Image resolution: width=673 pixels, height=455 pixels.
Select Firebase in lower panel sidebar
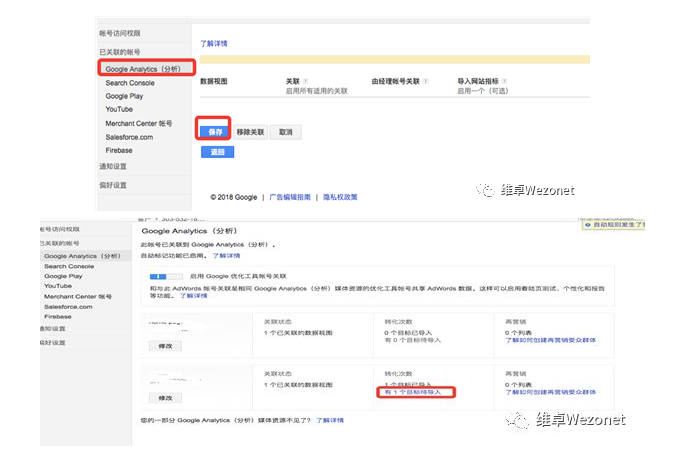click(x=58, y=316)
